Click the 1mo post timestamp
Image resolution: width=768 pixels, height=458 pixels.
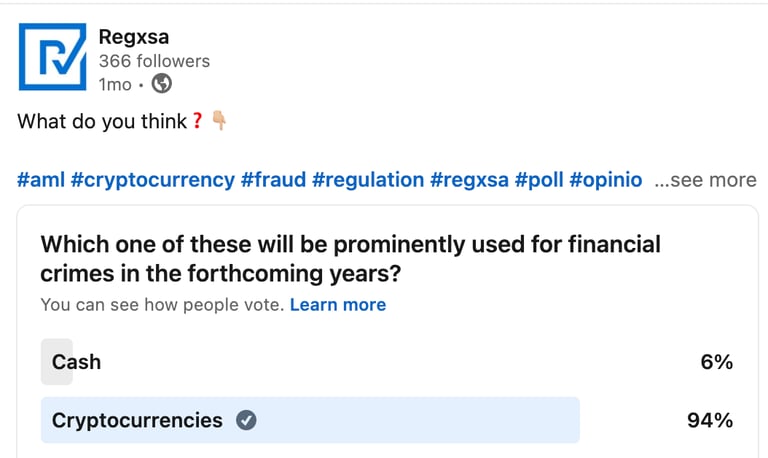[x=114, y=84]
